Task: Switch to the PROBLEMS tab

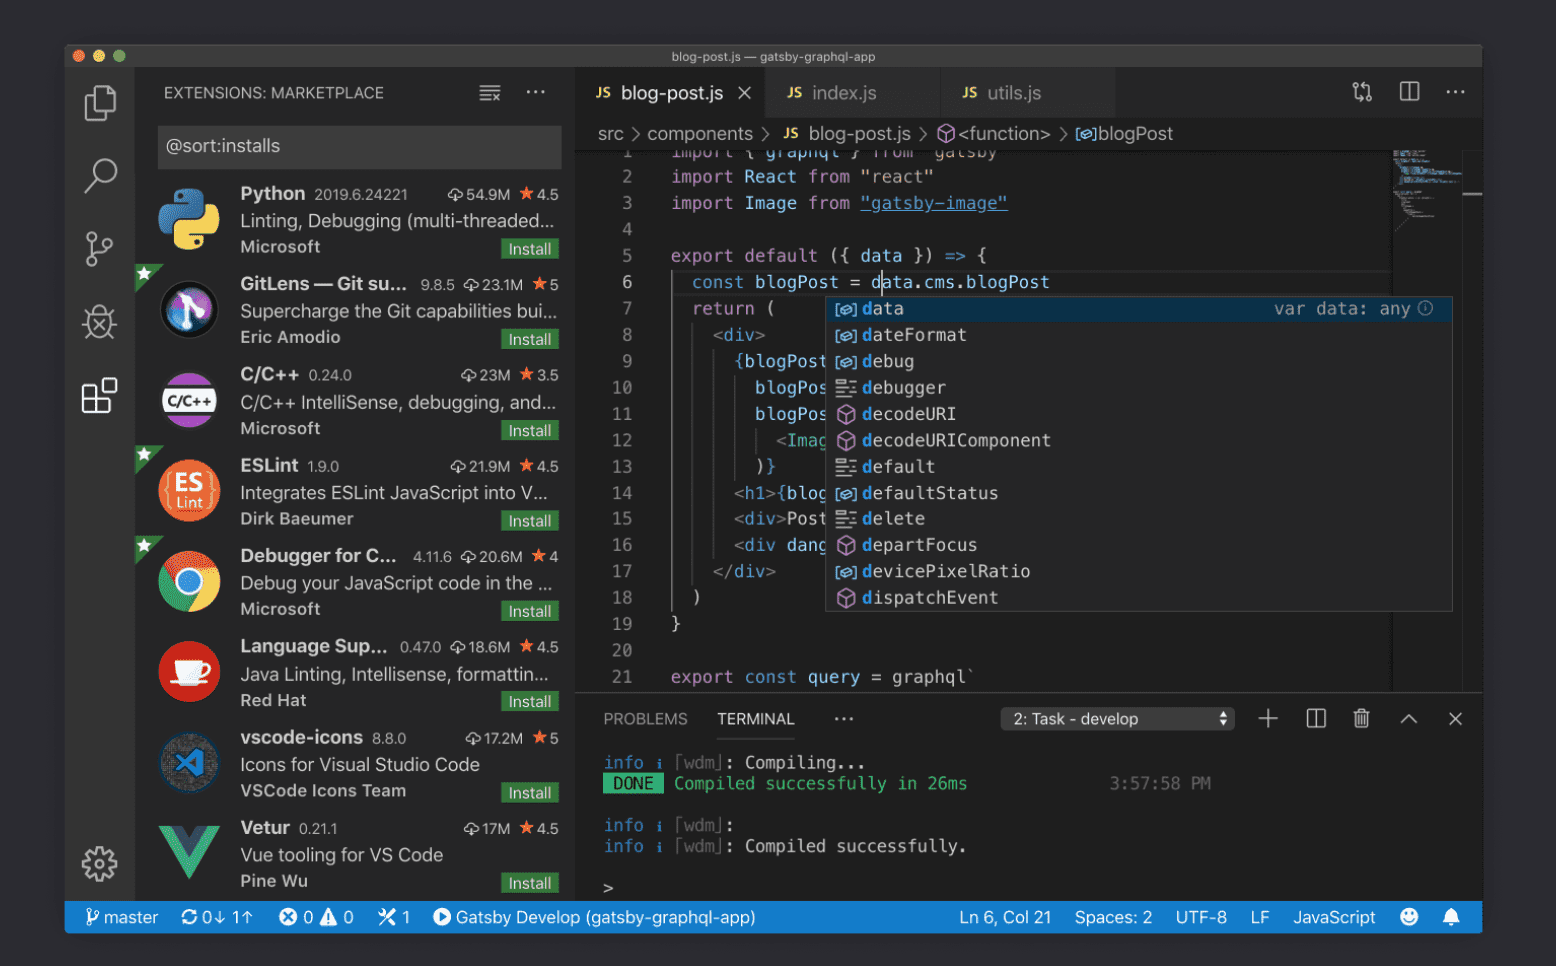Action: 645,718
